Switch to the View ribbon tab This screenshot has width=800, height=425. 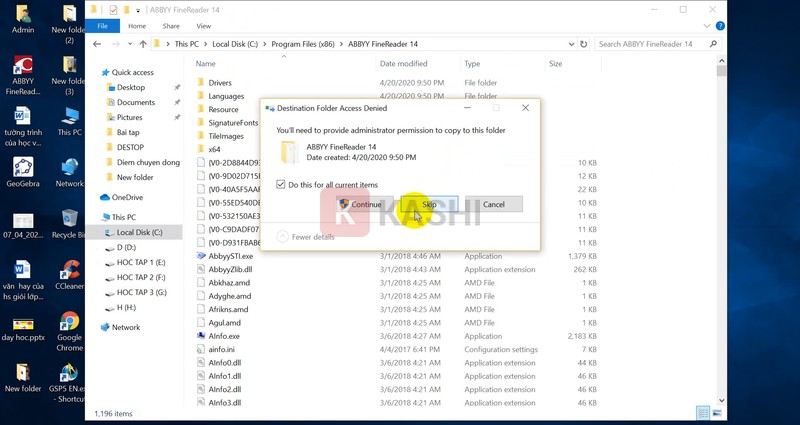pos(204,25)
